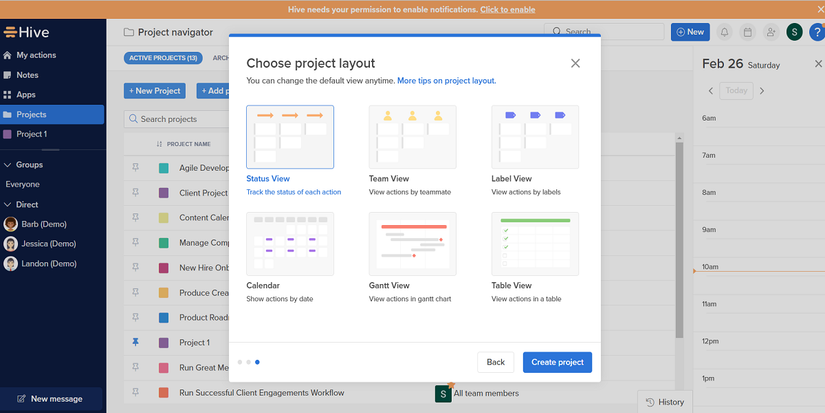Click the New button in top bar
This screenshot has height=413, width=825.
[x=690, y=32]
